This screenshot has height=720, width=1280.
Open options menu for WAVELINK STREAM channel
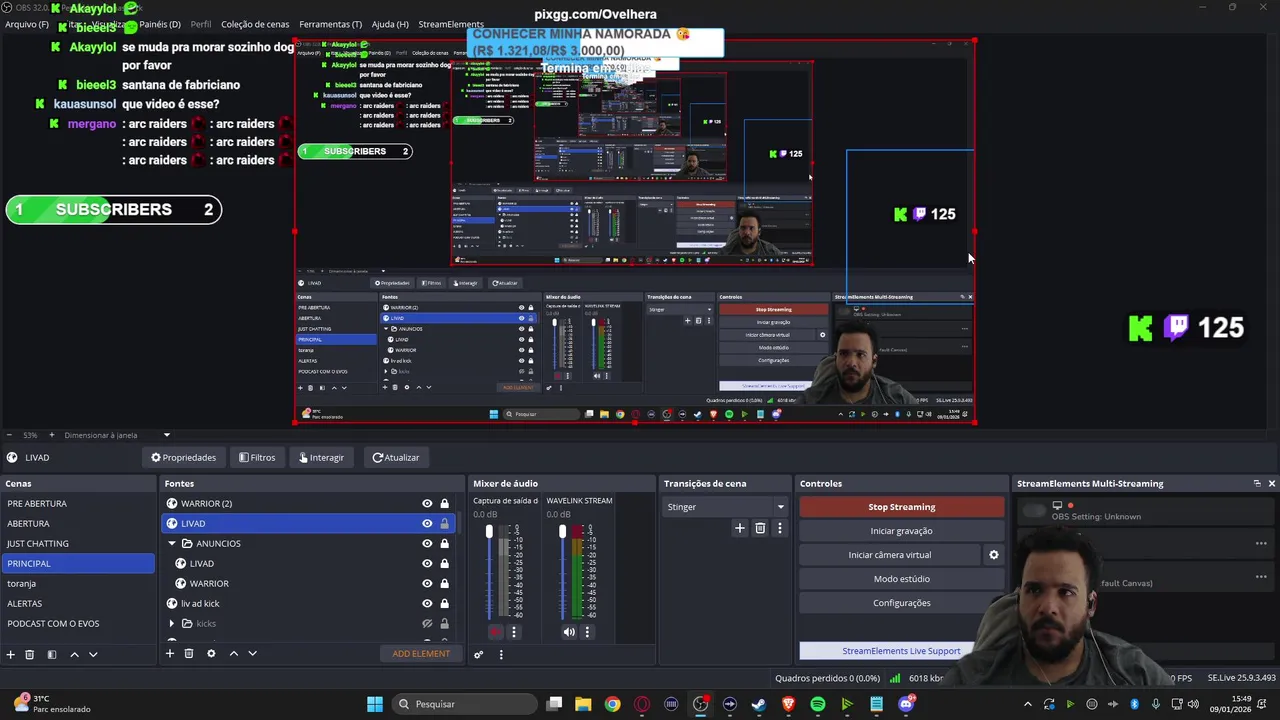click(x=587, y=632)
